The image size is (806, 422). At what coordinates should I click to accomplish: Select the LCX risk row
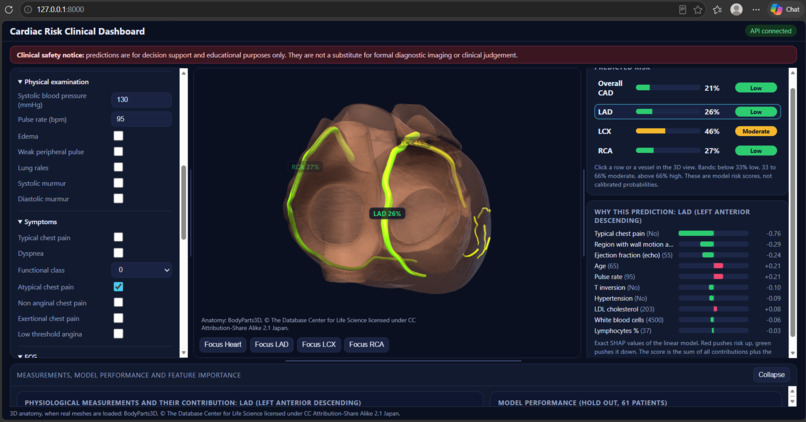pyautogui.click(x=687, y=131)
